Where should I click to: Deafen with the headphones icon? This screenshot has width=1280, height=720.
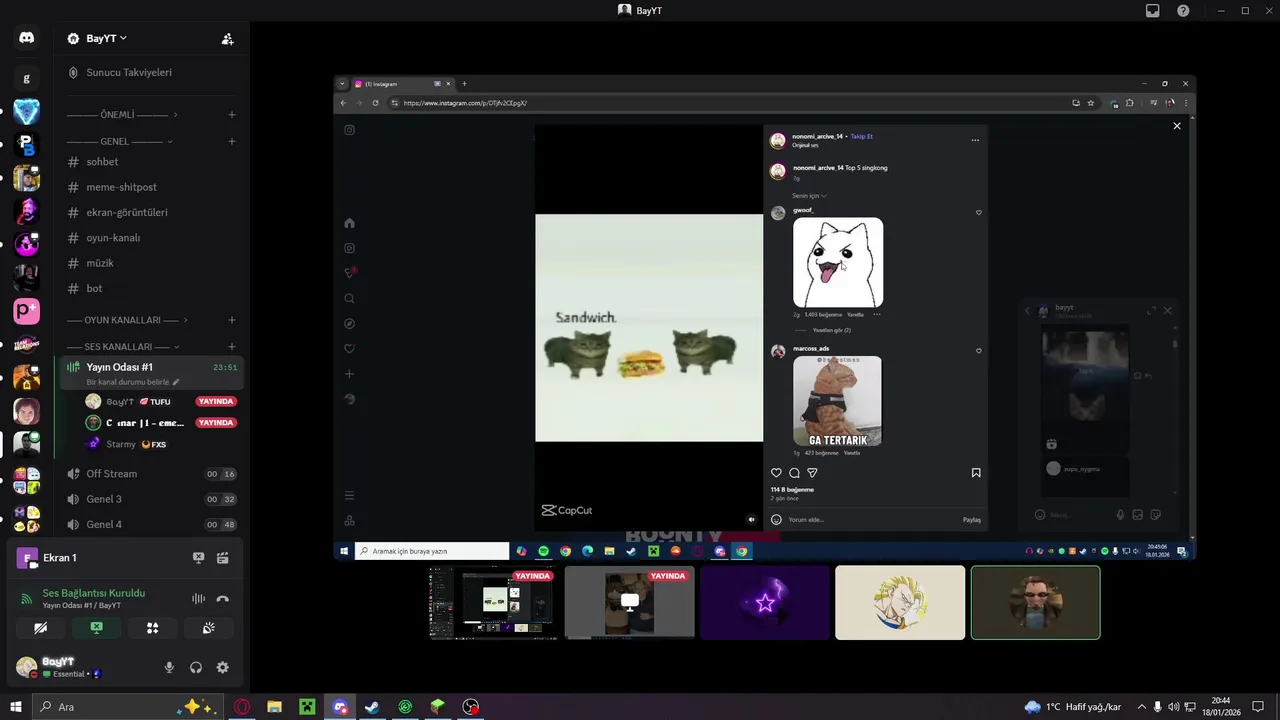click(x=196, y=667)
